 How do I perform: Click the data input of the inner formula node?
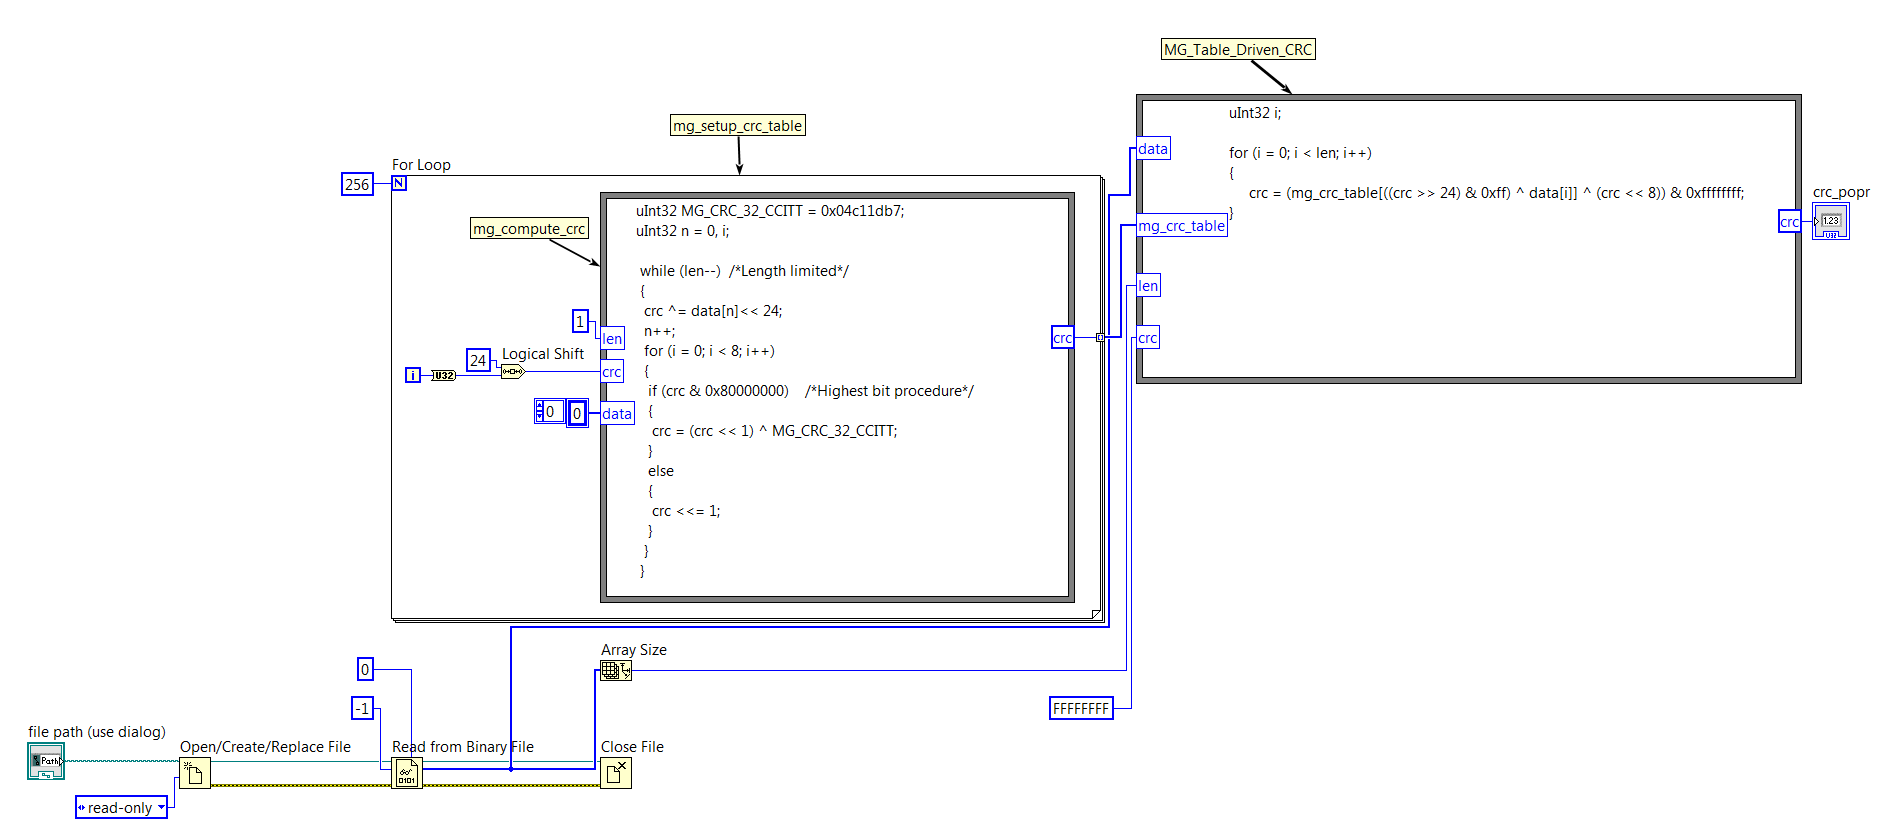(617, 414)
